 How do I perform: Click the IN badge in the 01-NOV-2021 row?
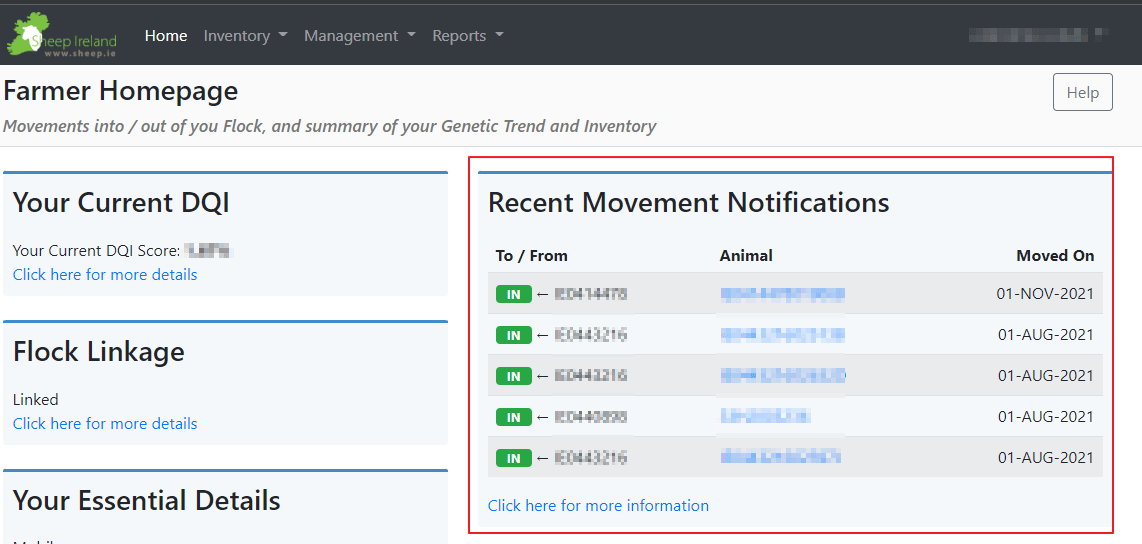tap(513, 294)
